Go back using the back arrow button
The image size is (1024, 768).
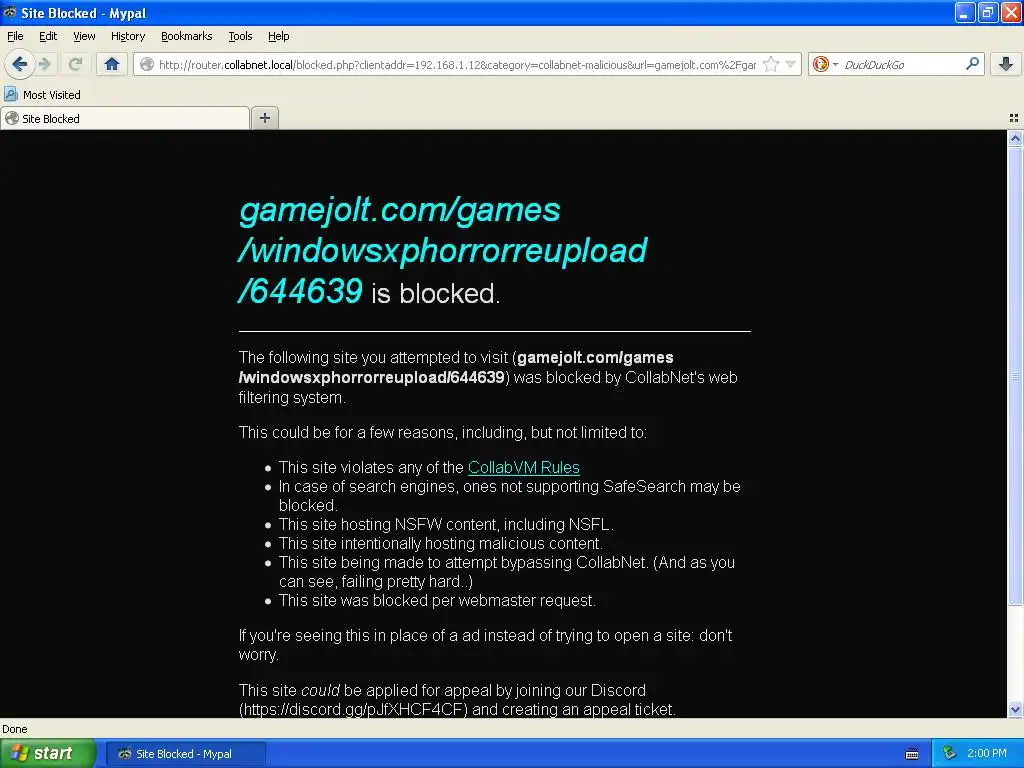[x=19, y=64]
